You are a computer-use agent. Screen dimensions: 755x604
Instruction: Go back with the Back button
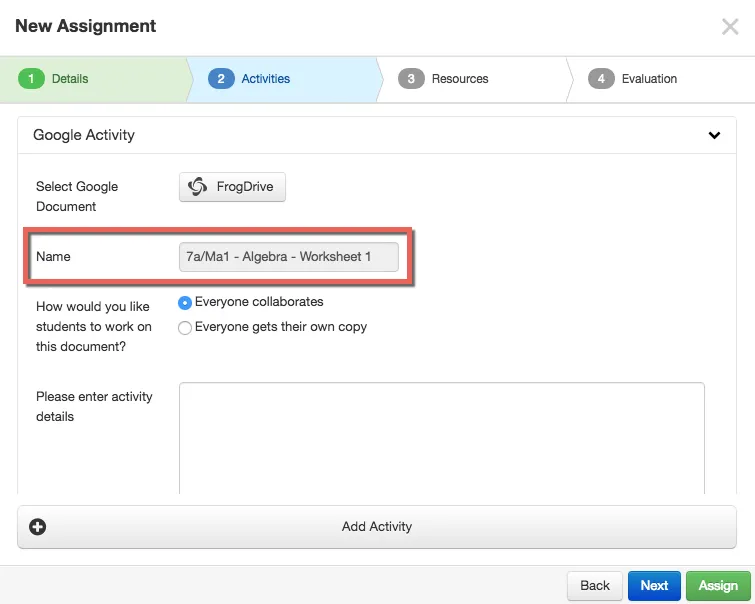click(595, 586)
